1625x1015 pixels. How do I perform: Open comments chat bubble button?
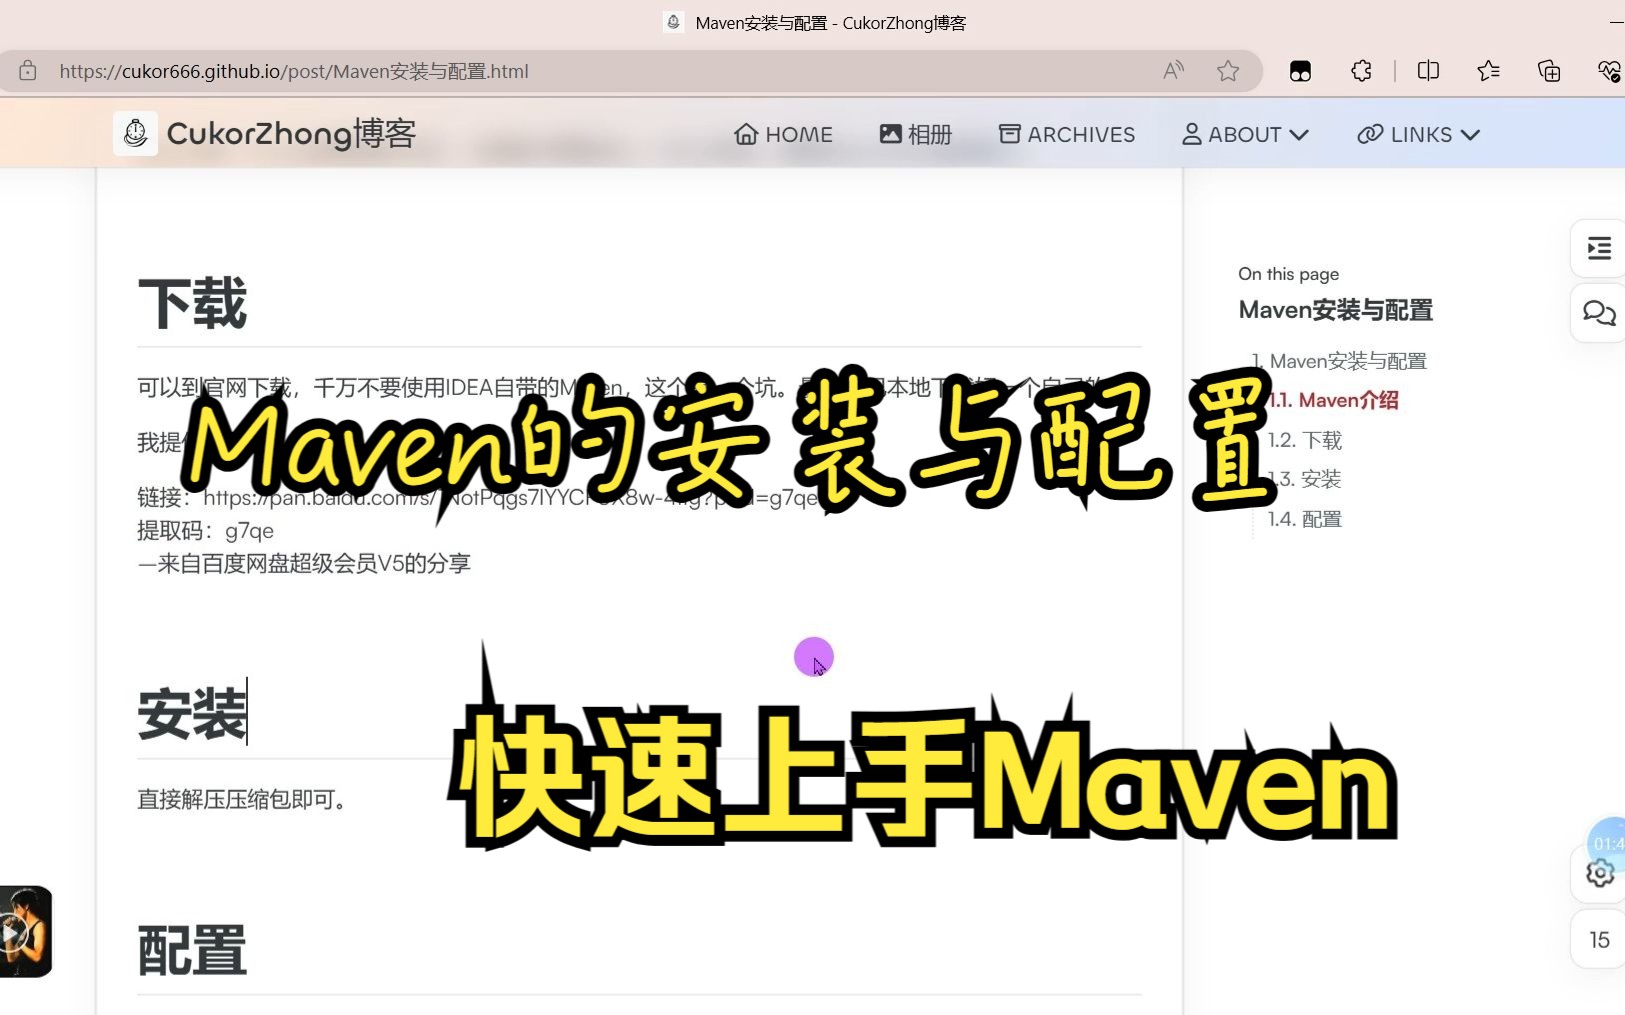click(1599, 313)
